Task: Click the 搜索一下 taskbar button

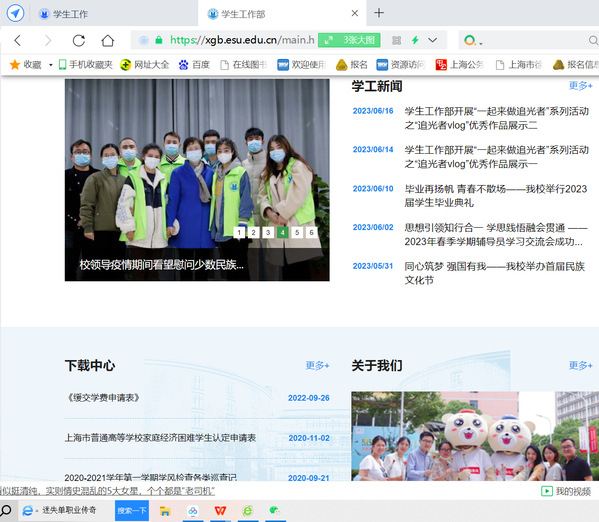Action: pos(132,511)
